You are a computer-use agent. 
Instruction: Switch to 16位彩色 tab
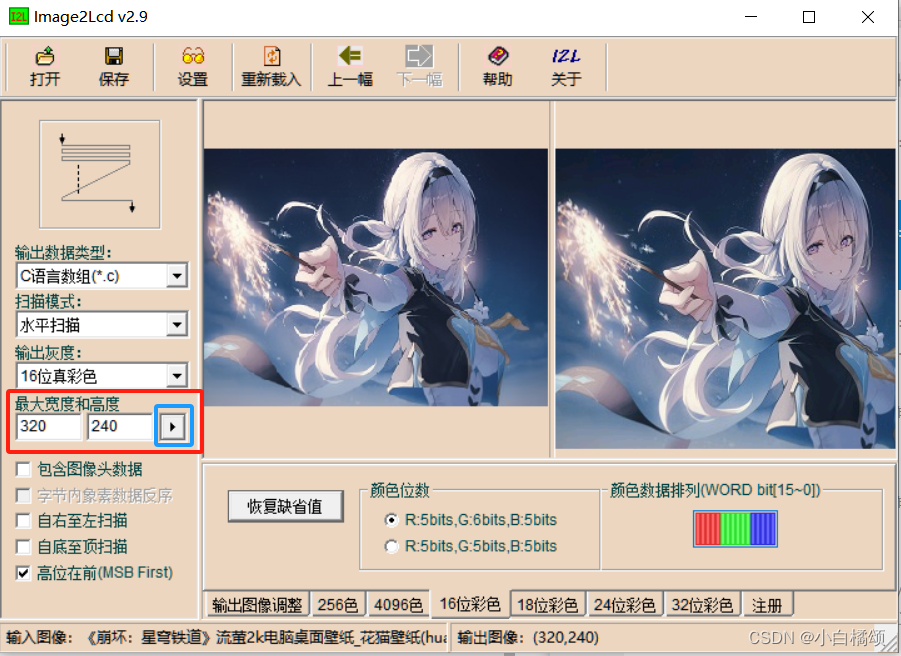[470, 604]
